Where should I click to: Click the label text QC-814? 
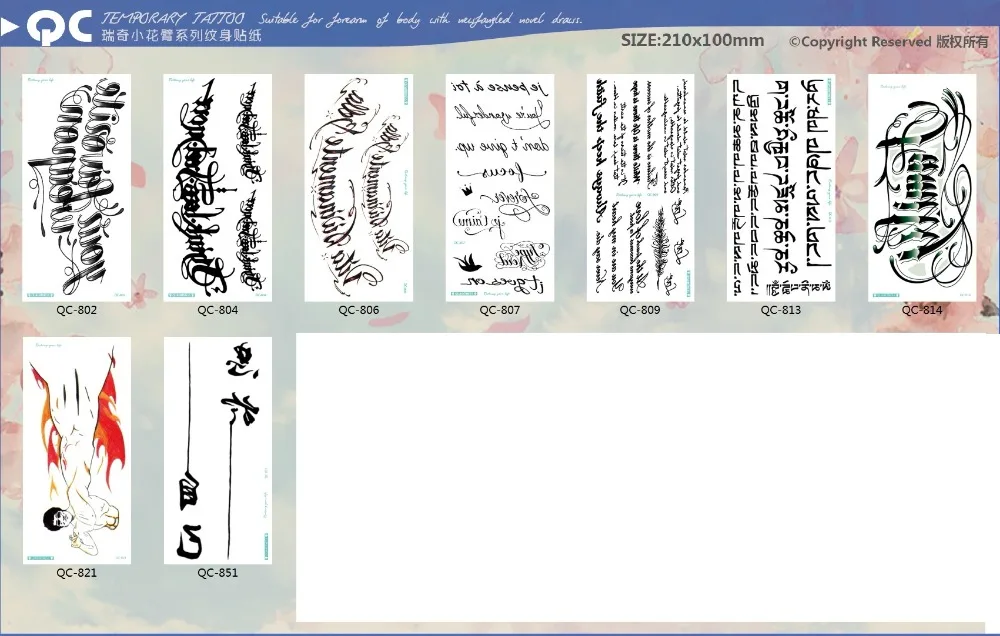point(922,310)
